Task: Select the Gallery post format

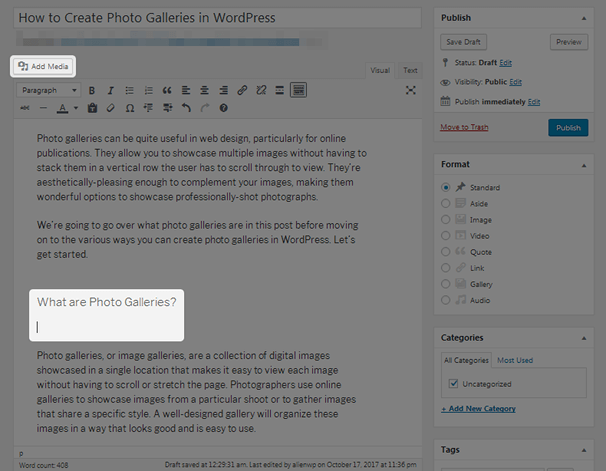Action: pyautogui.click(x=446, y=284)
